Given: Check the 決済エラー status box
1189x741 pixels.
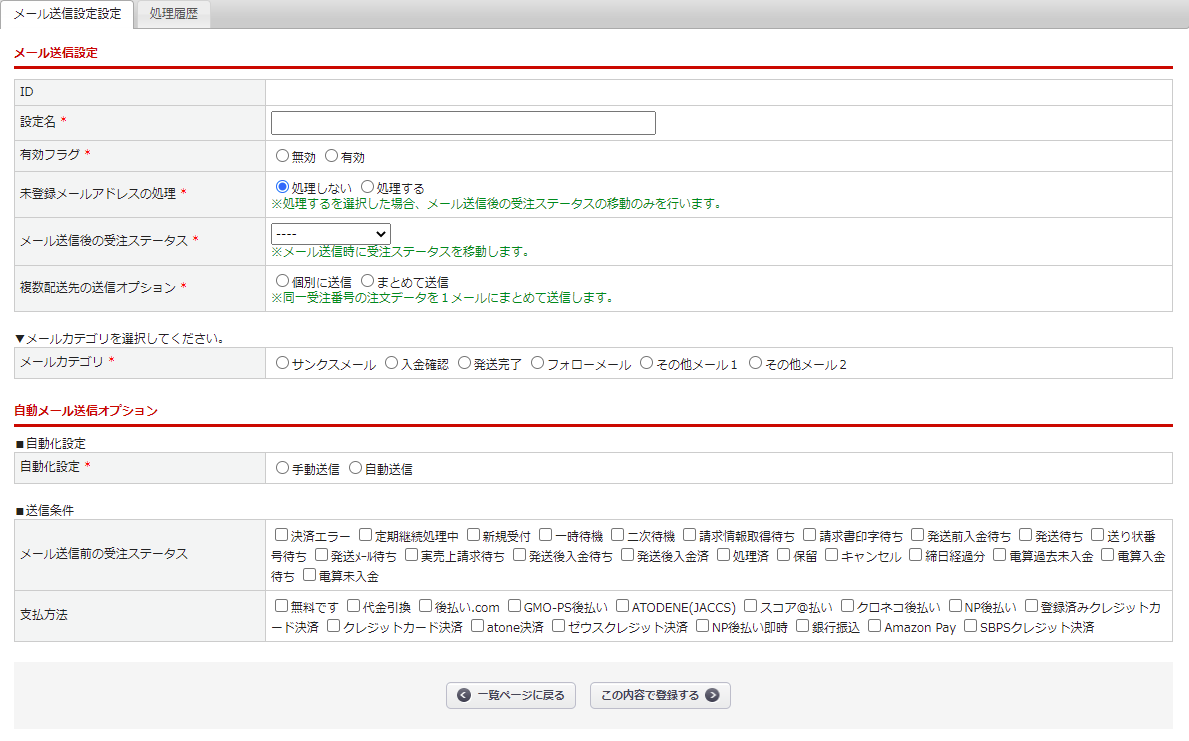Looking at the screenshot, I should point(281,535).
